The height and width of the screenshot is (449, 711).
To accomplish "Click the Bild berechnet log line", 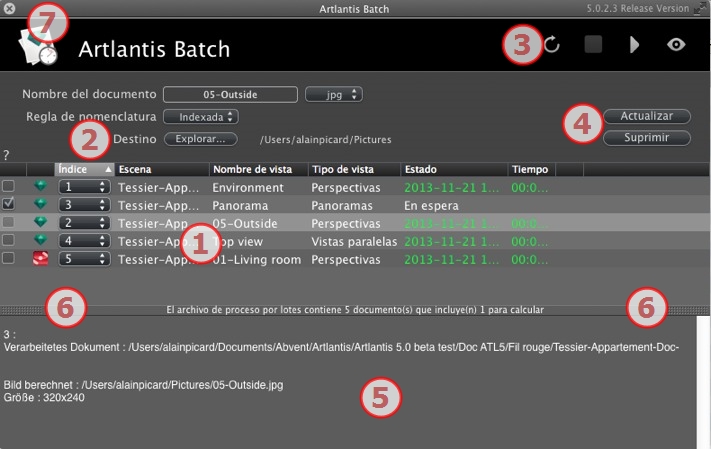I will click(143, 385).
